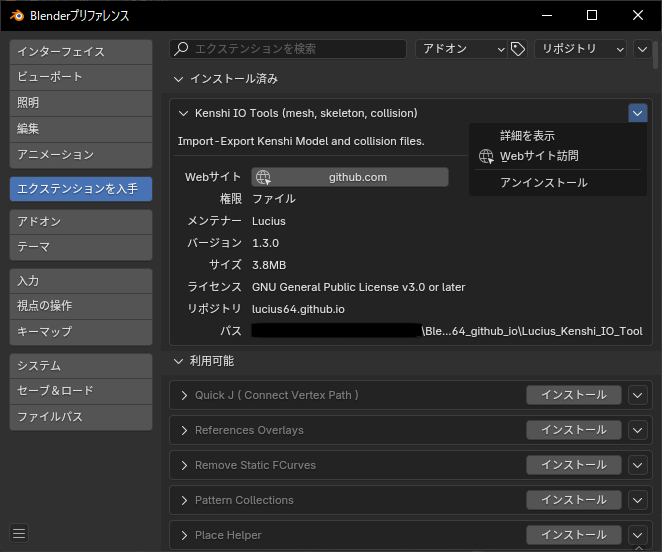662x552 pixels.
Task: Open options dropdown for Quick J
Action: pos(638,395)
